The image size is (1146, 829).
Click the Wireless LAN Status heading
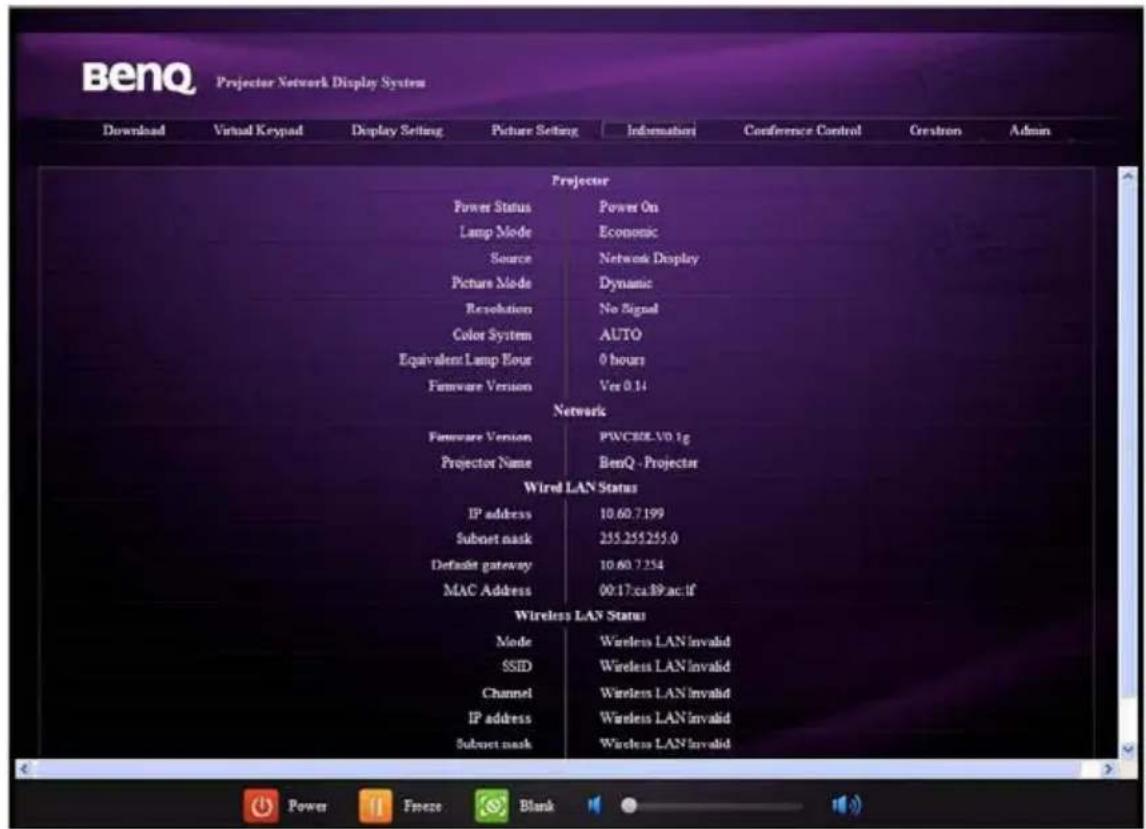[x=580, y=616]
